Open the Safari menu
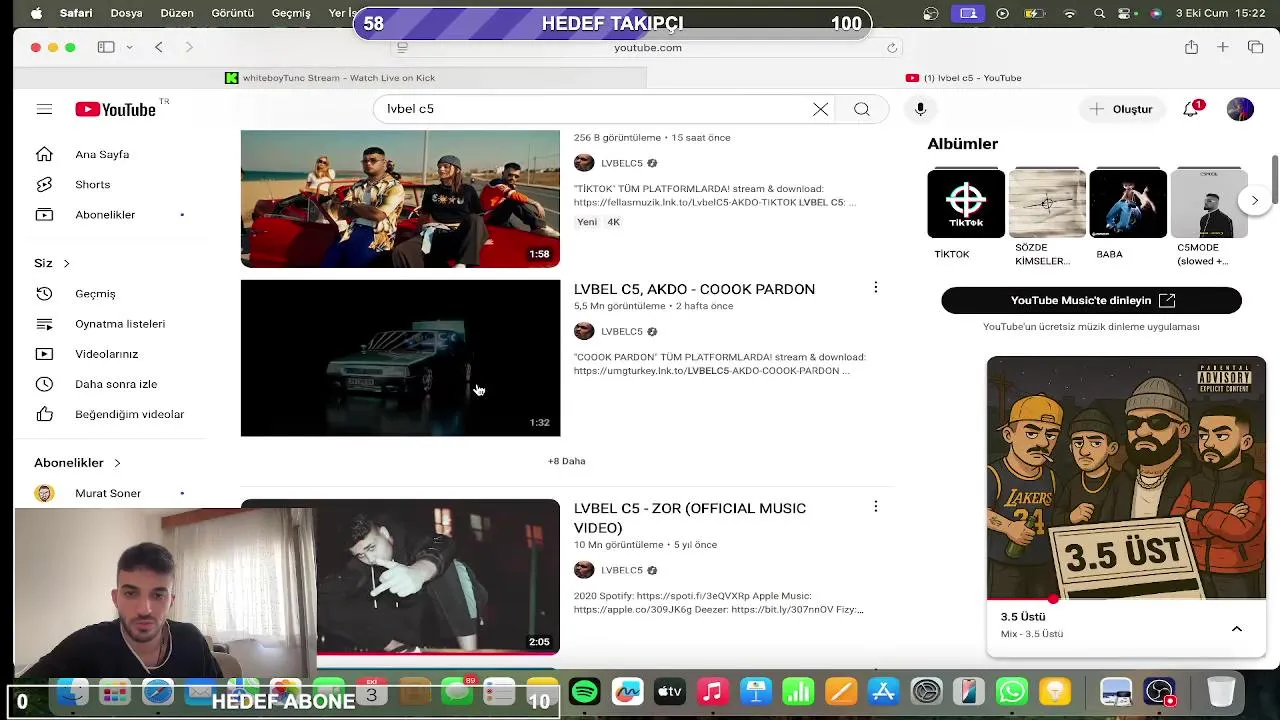This screenshot has height=720, width=1280. point(76,13)
